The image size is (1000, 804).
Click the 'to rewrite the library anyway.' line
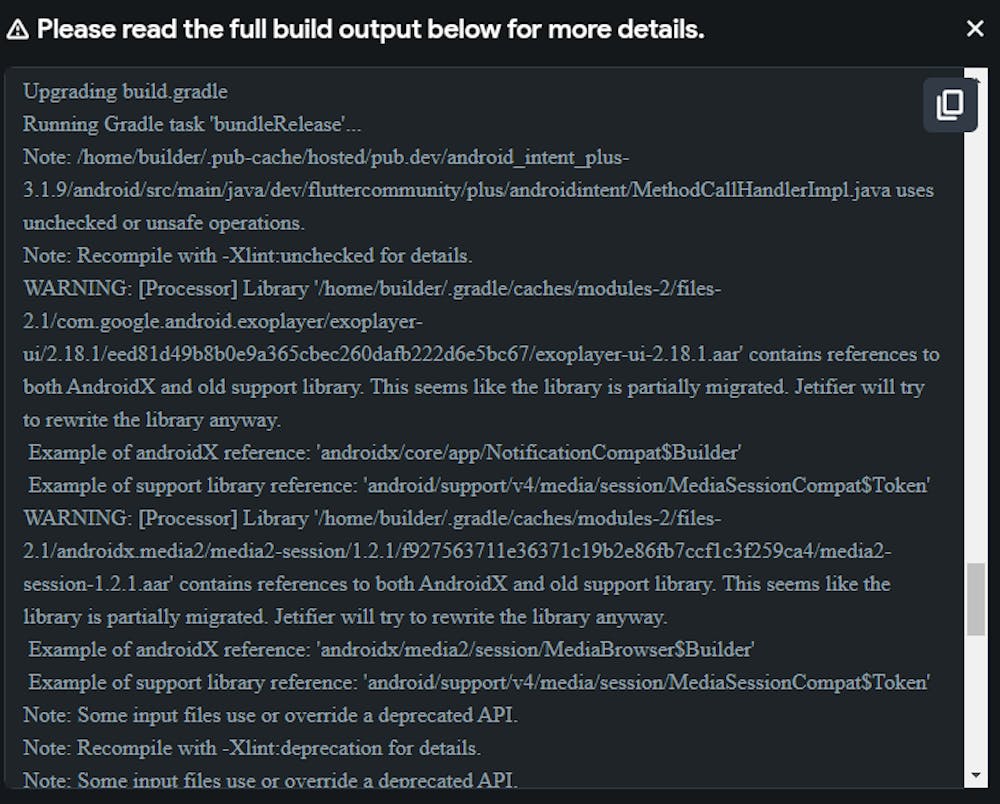click(x=152, y=420)
